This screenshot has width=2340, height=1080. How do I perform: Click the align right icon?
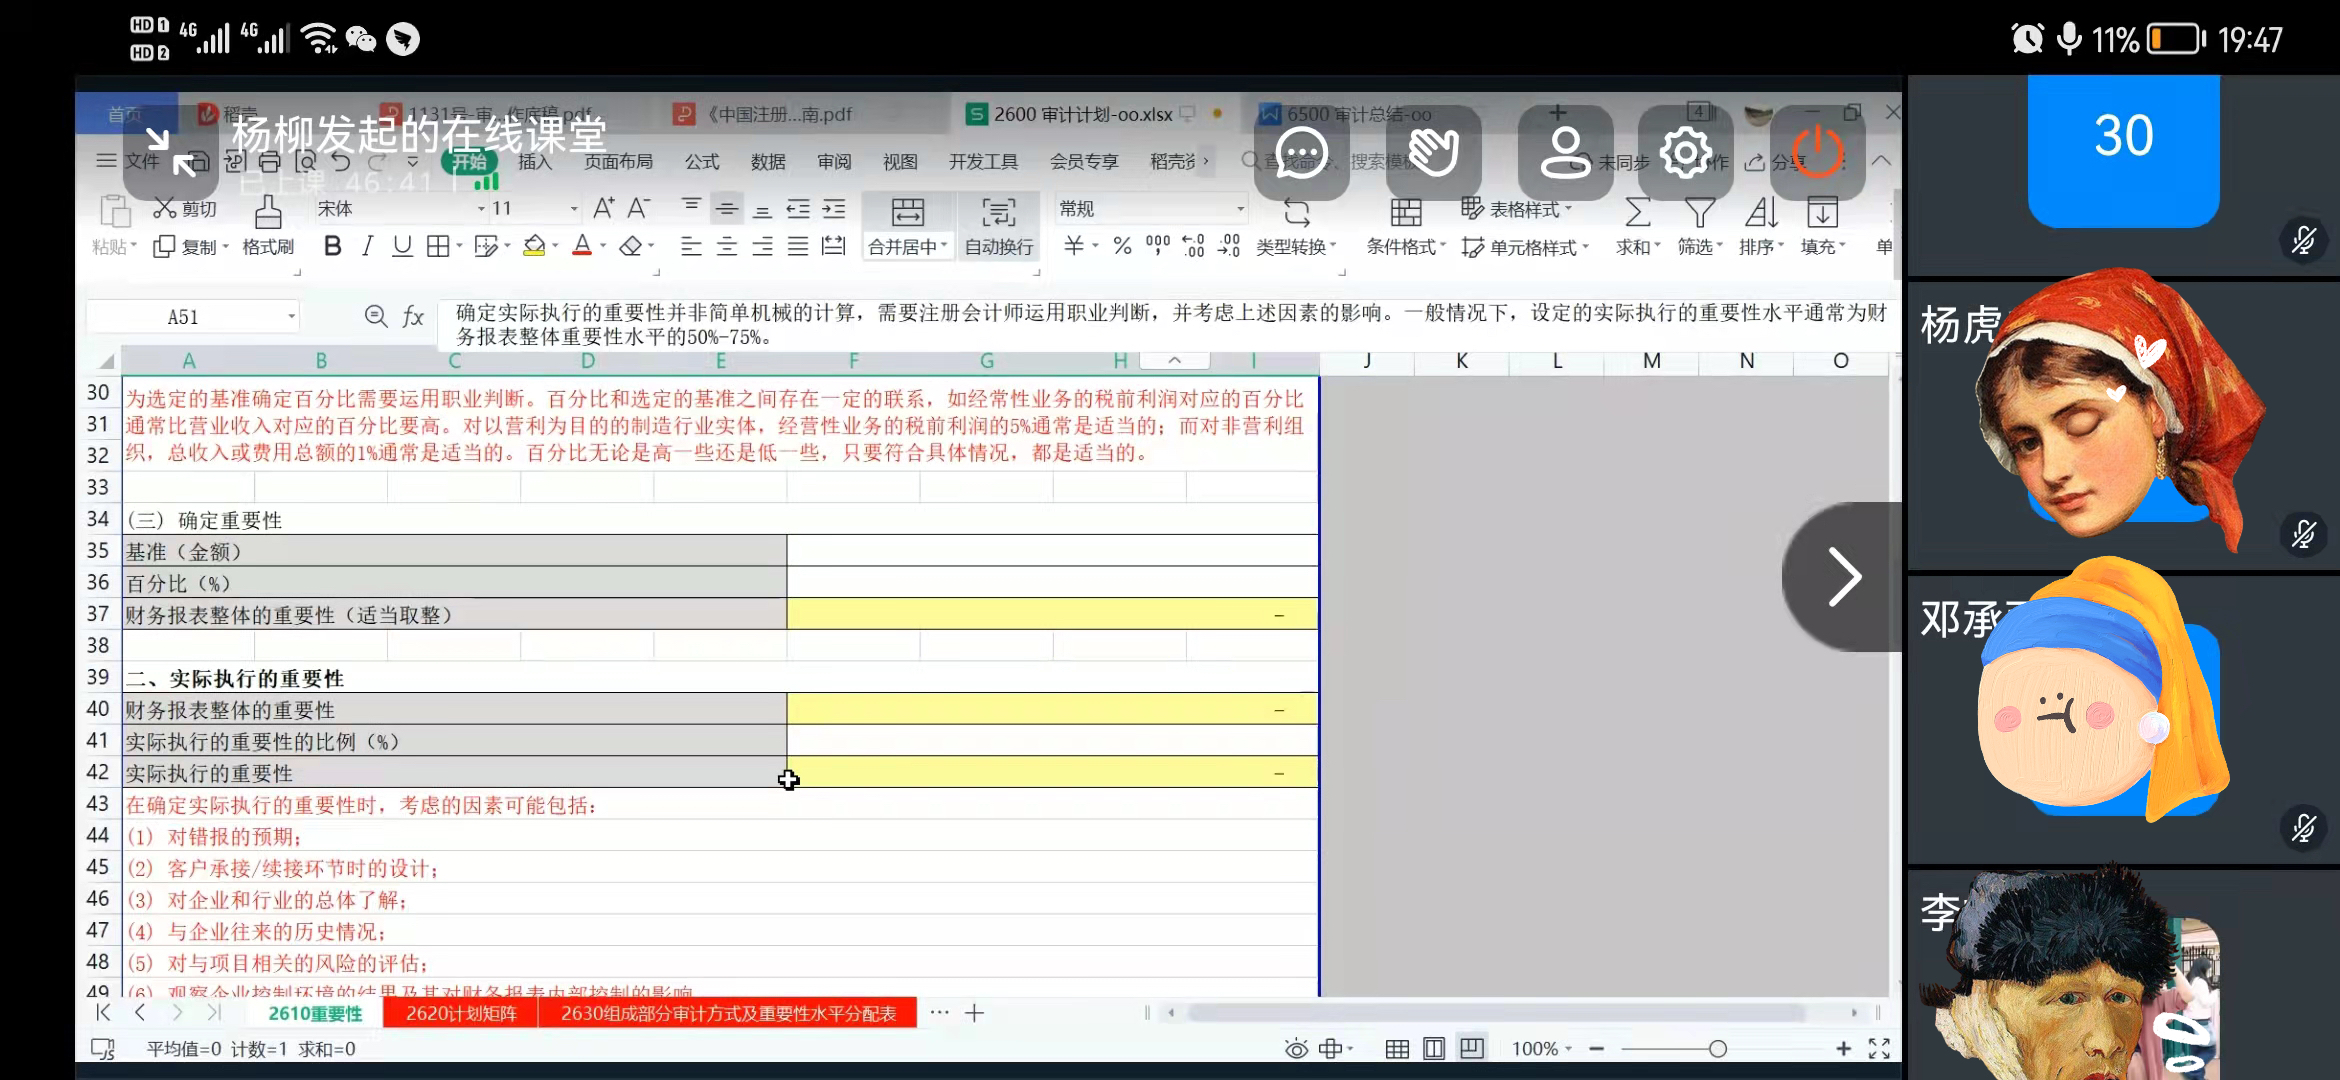(762, 246)
